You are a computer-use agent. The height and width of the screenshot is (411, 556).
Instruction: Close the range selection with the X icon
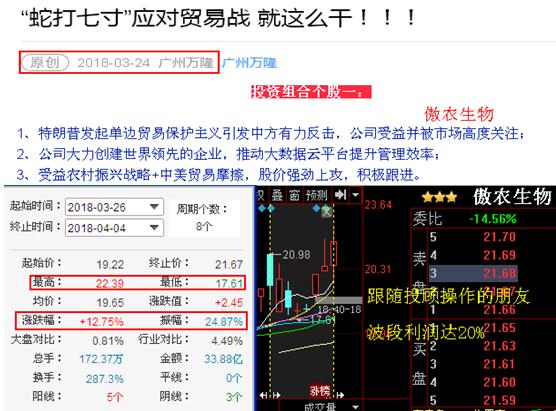(327, 212)
